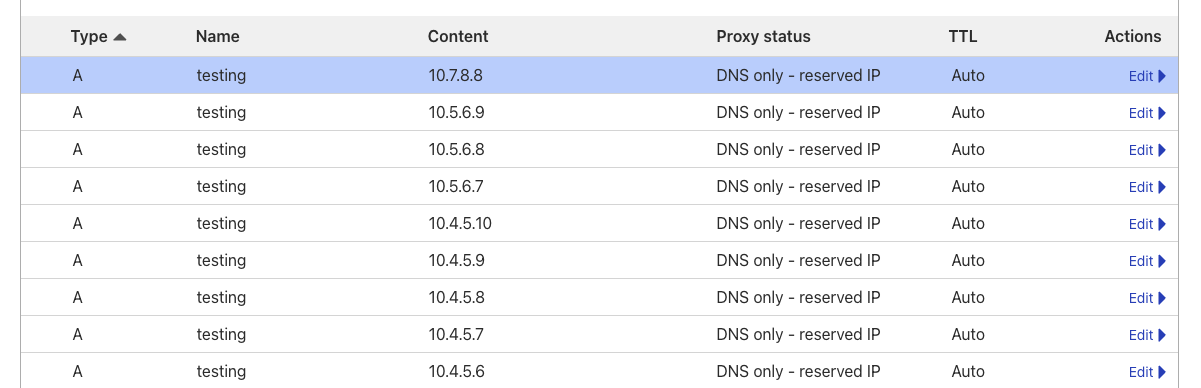The height and width of the screenshot is (388, 1201).
Task: Expand Edit arrow for record 10.4.5.7
Action: 1162,335
